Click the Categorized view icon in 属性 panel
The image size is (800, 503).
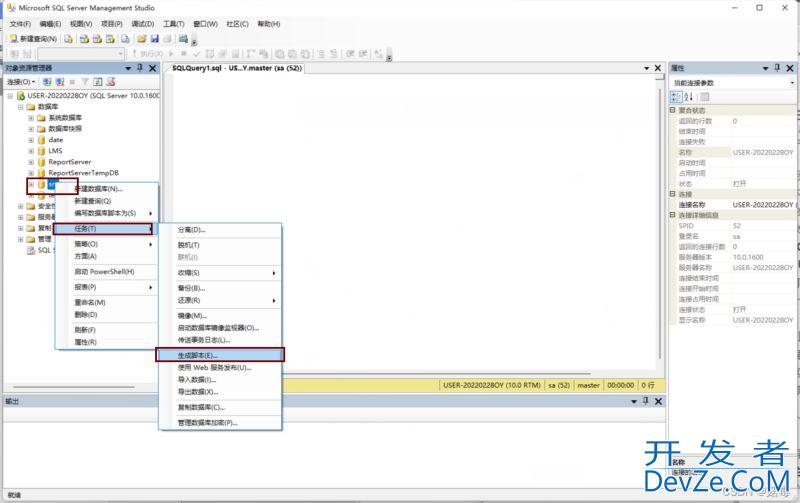tap(676, 96)
